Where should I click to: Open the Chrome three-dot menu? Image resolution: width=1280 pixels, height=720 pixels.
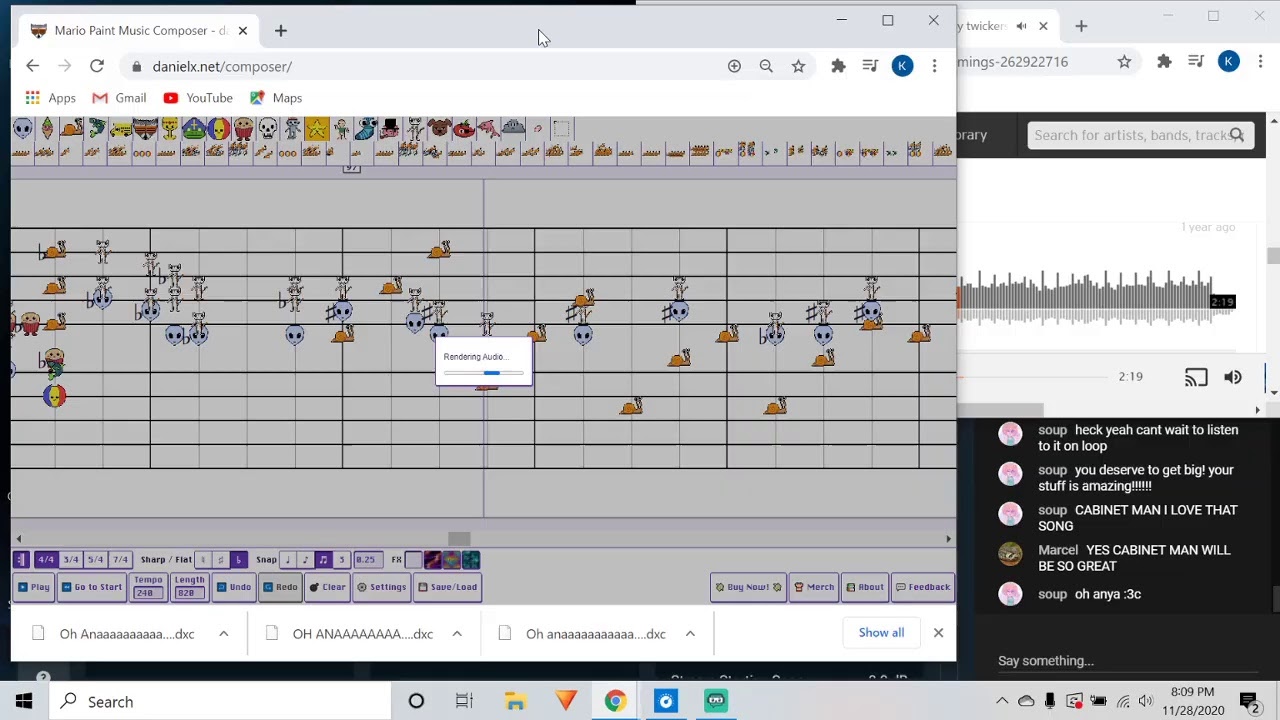(x=934, y=66)
